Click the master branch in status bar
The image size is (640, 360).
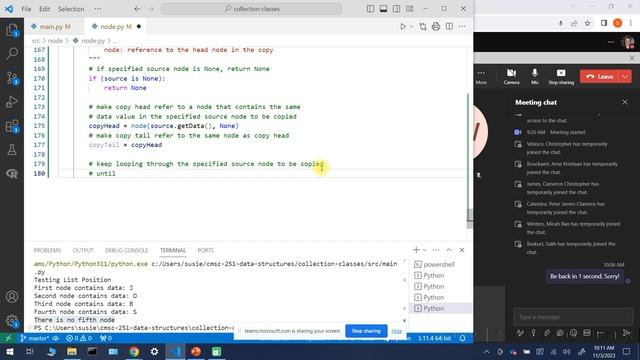[35, 338]
